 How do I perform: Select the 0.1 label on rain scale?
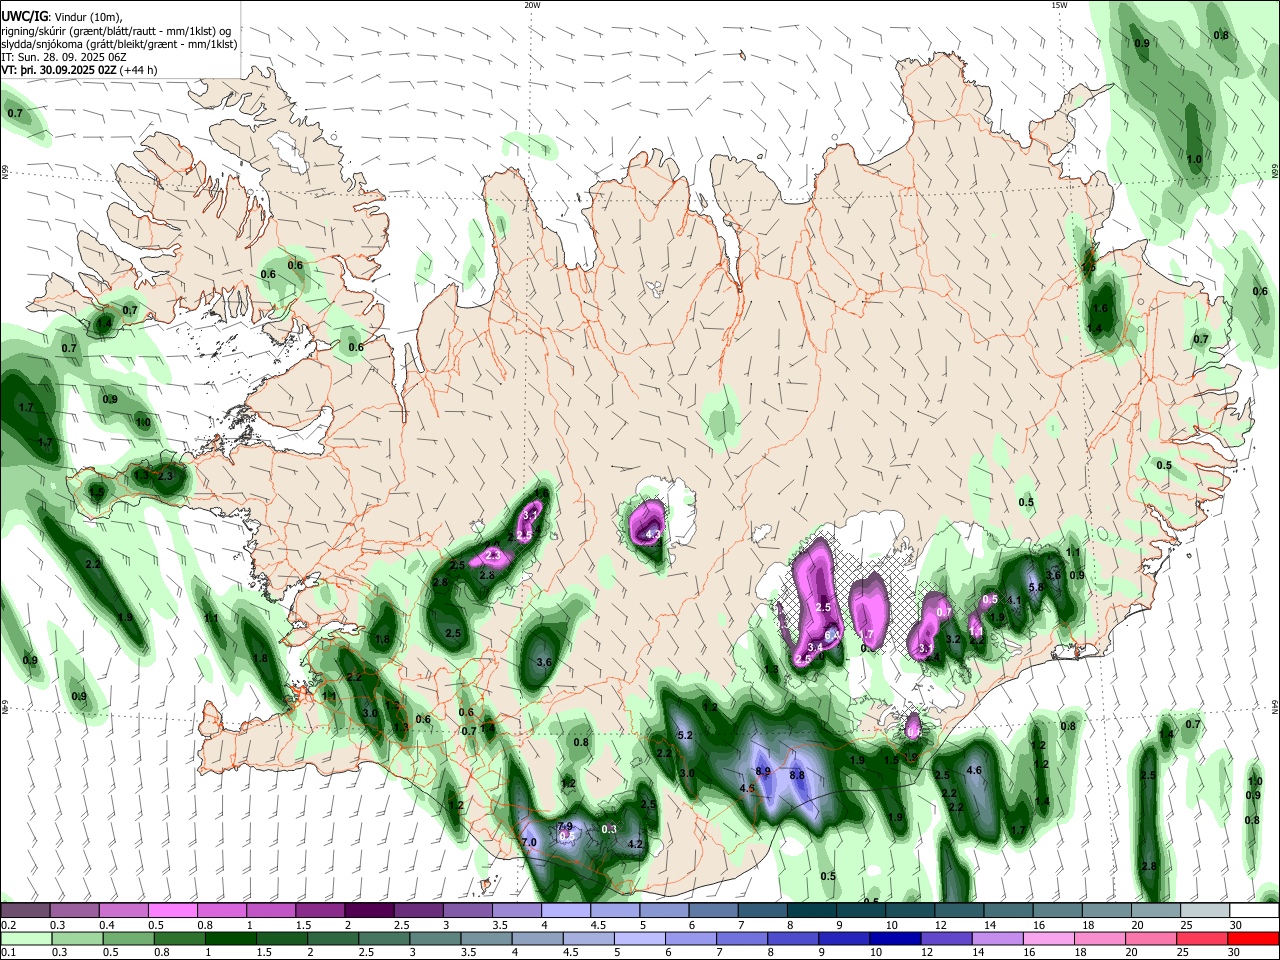8,953
